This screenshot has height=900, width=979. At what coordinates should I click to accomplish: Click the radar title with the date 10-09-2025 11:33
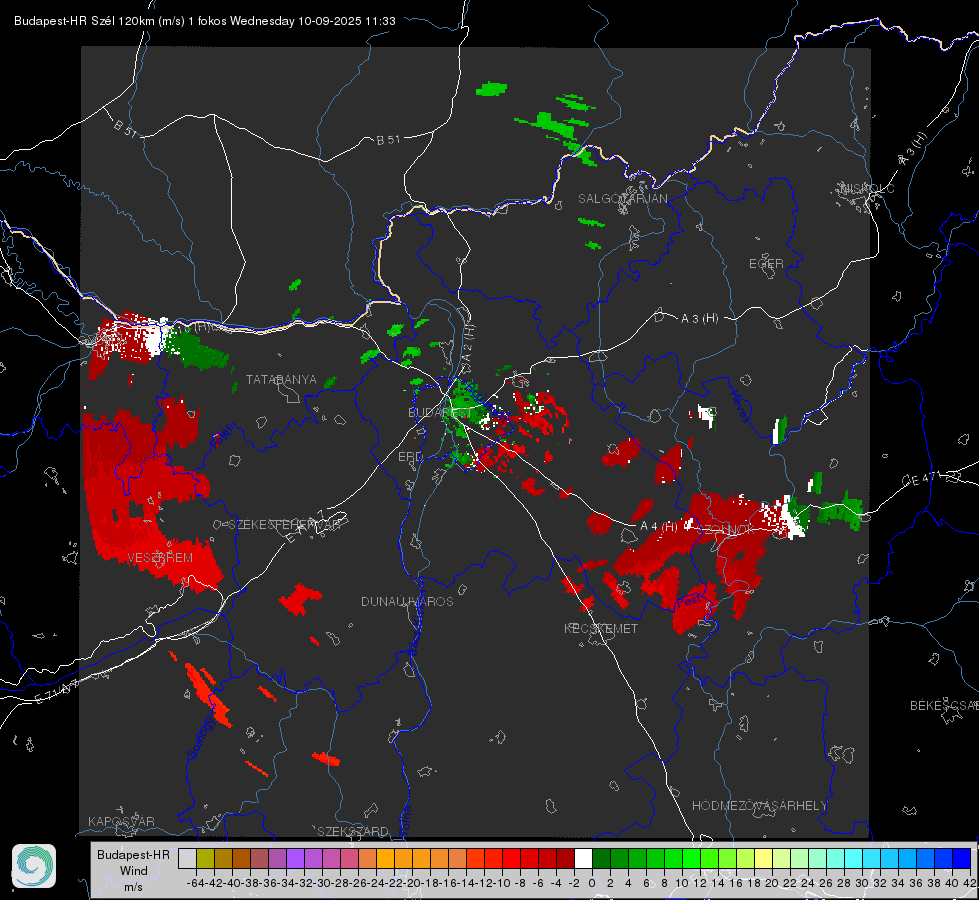point(205,21)
